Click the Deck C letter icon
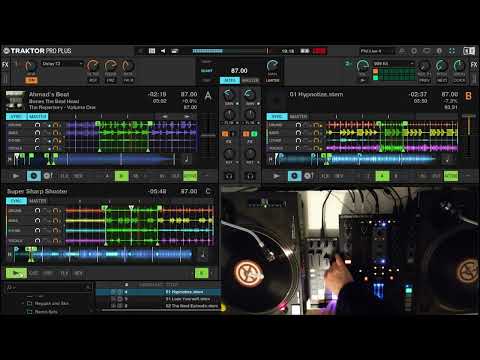The width and height of the screenshot is (480, 360). (208, 191)
